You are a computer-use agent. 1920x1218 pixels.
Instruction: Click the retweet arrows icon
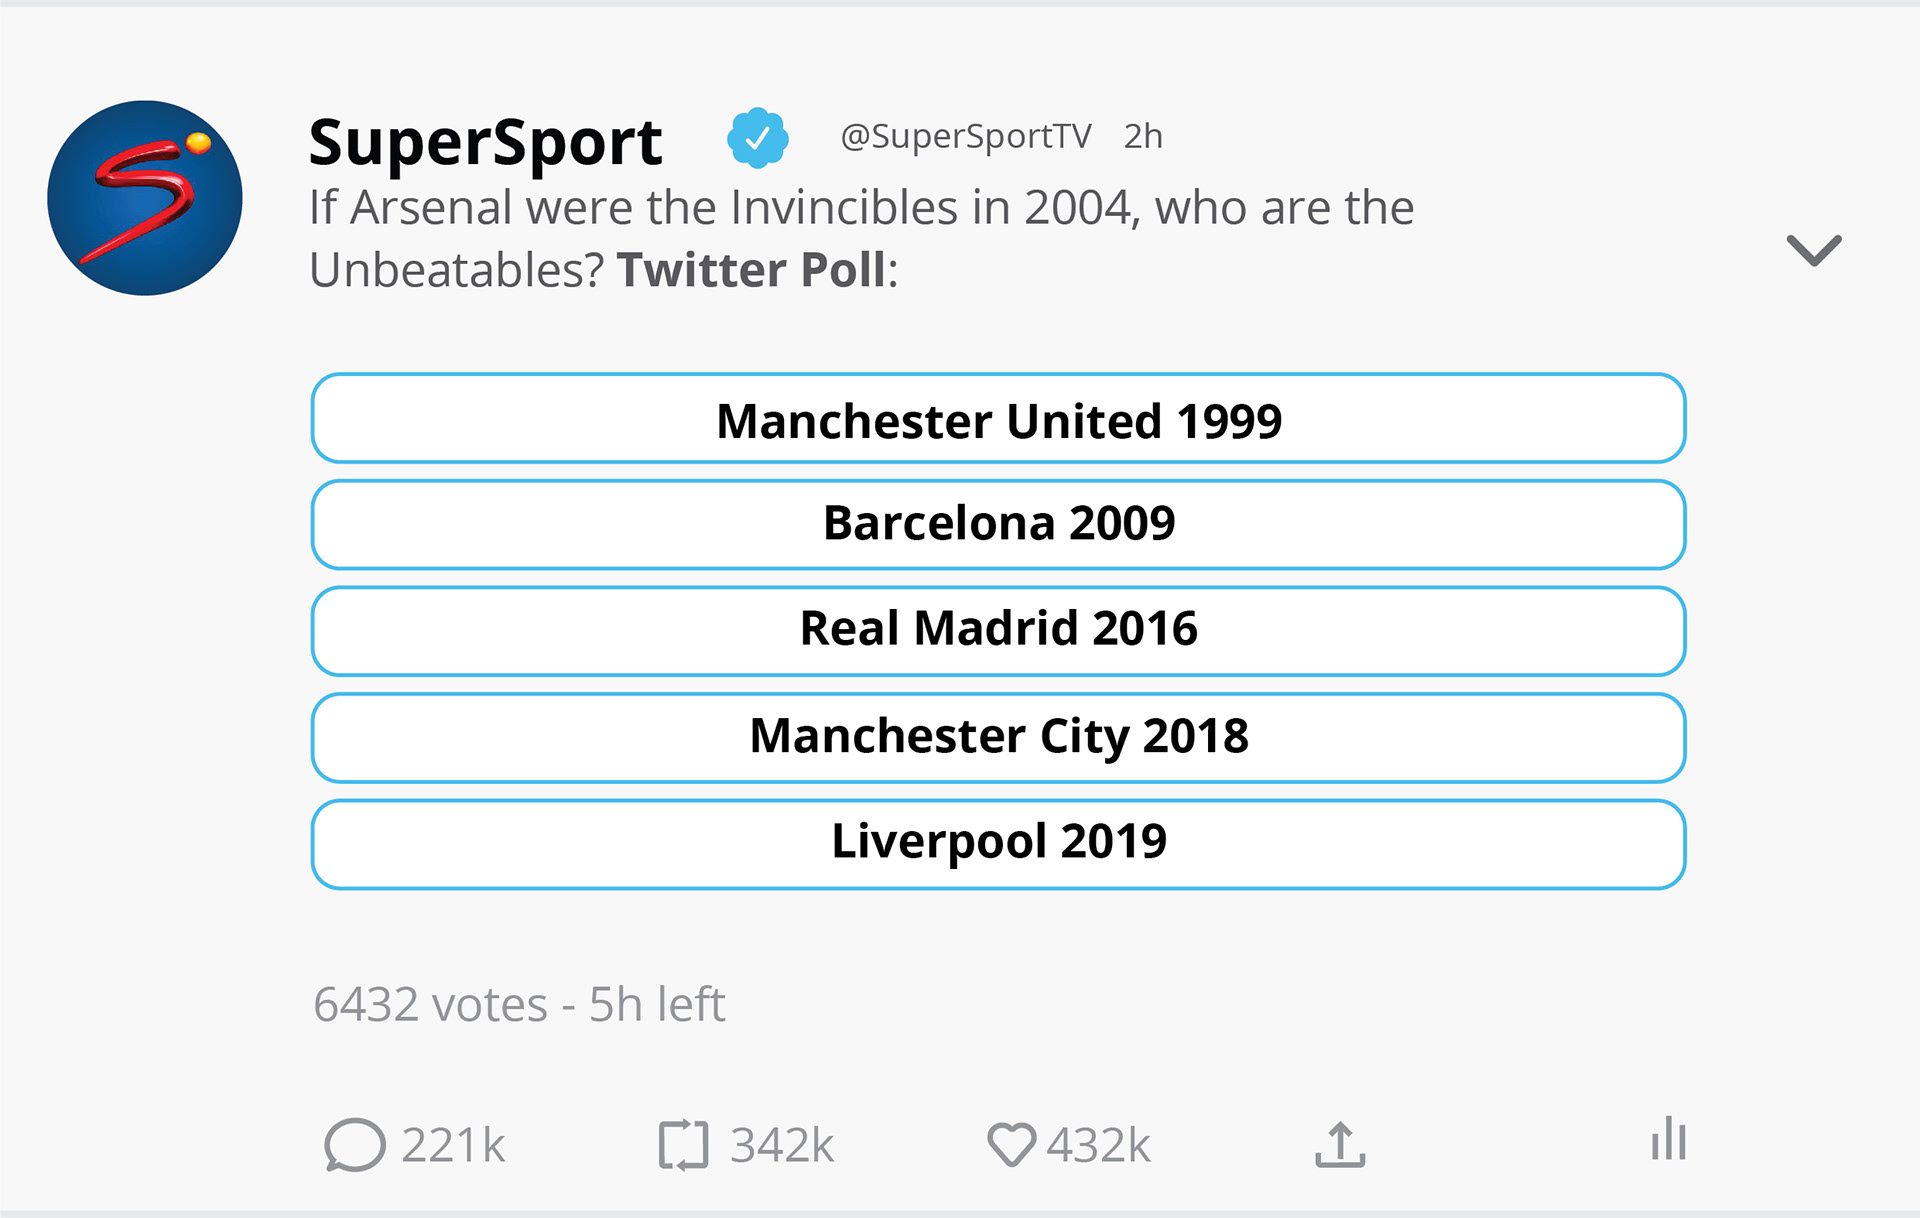coord(683,1145)
